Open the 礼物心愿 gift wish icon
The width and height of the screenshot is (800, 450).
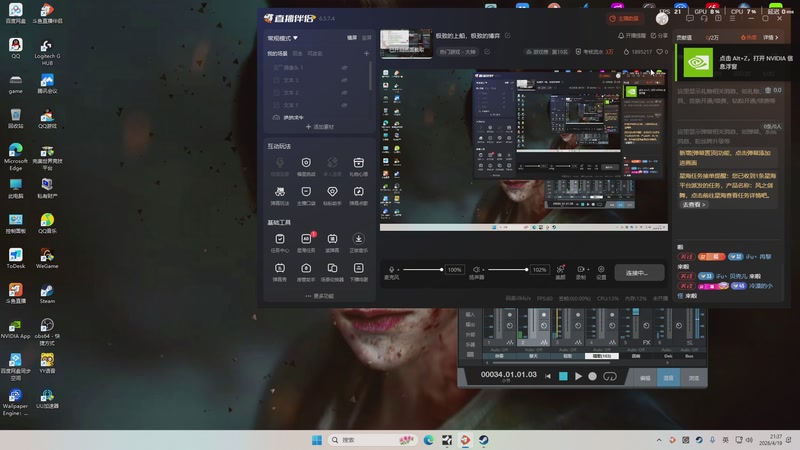point(359,166)
